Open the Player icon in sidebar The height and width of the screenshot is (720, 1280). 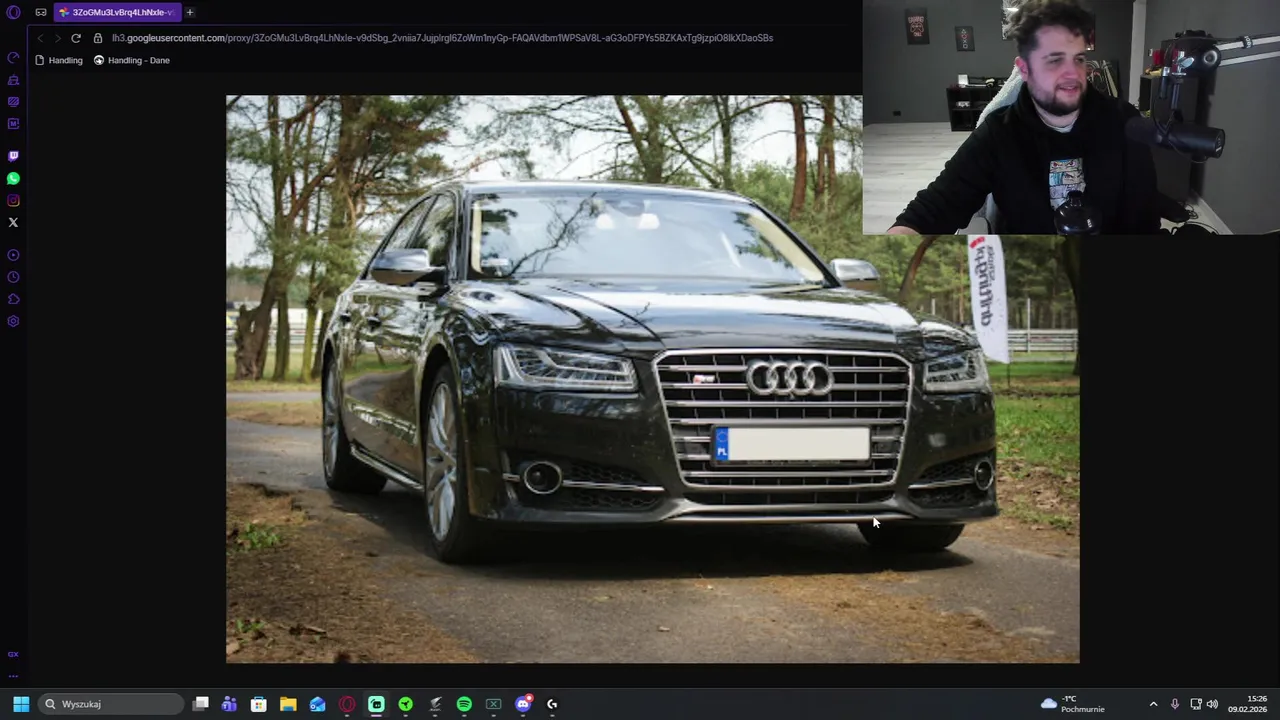13,255
